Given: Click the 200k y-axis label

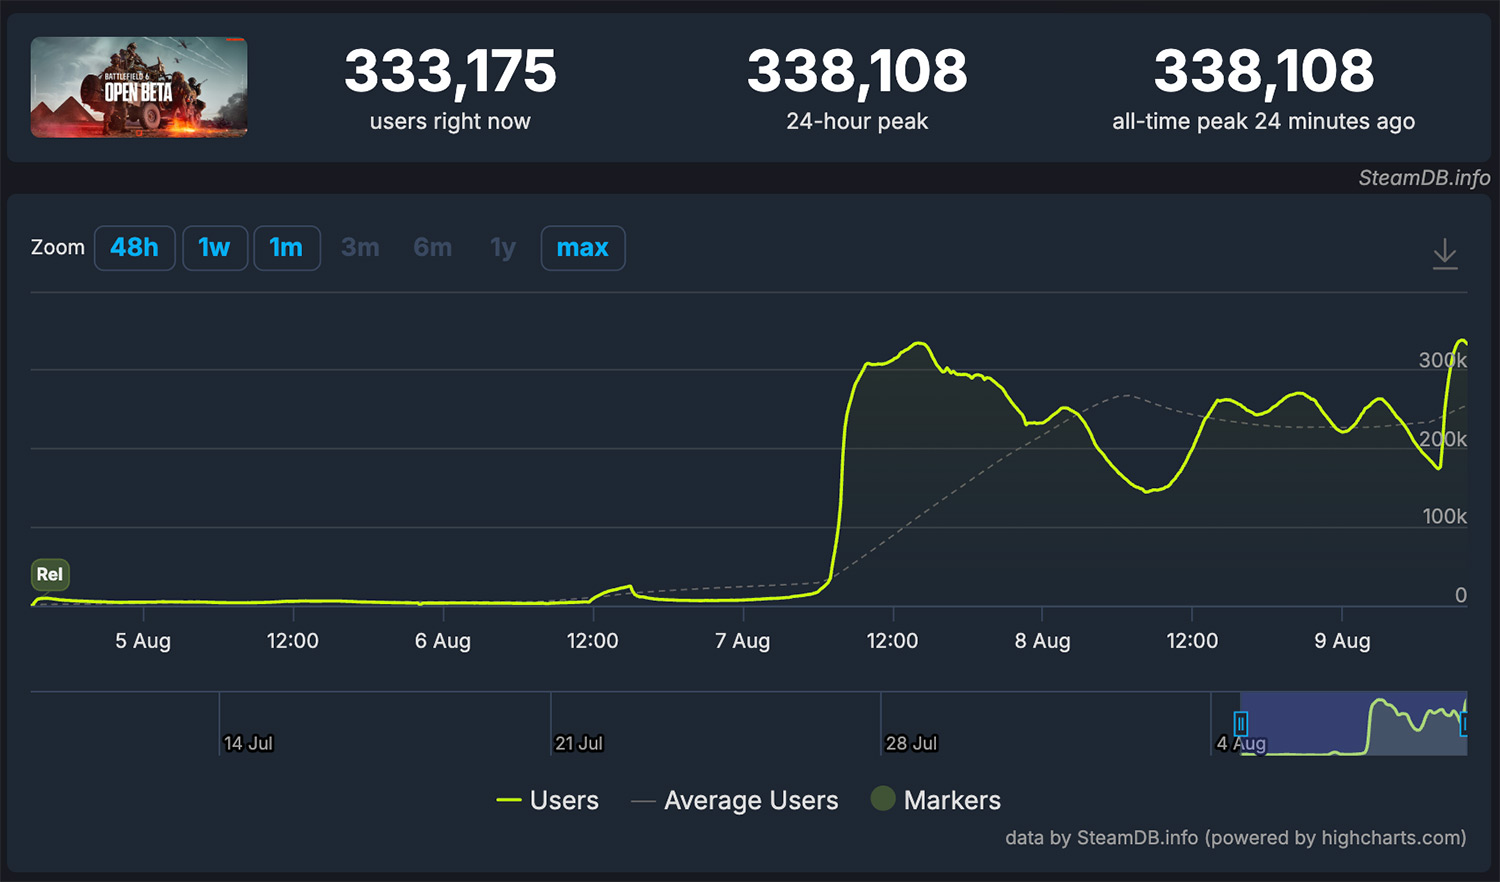Looking at the screenshot, I should (1443, 439).
